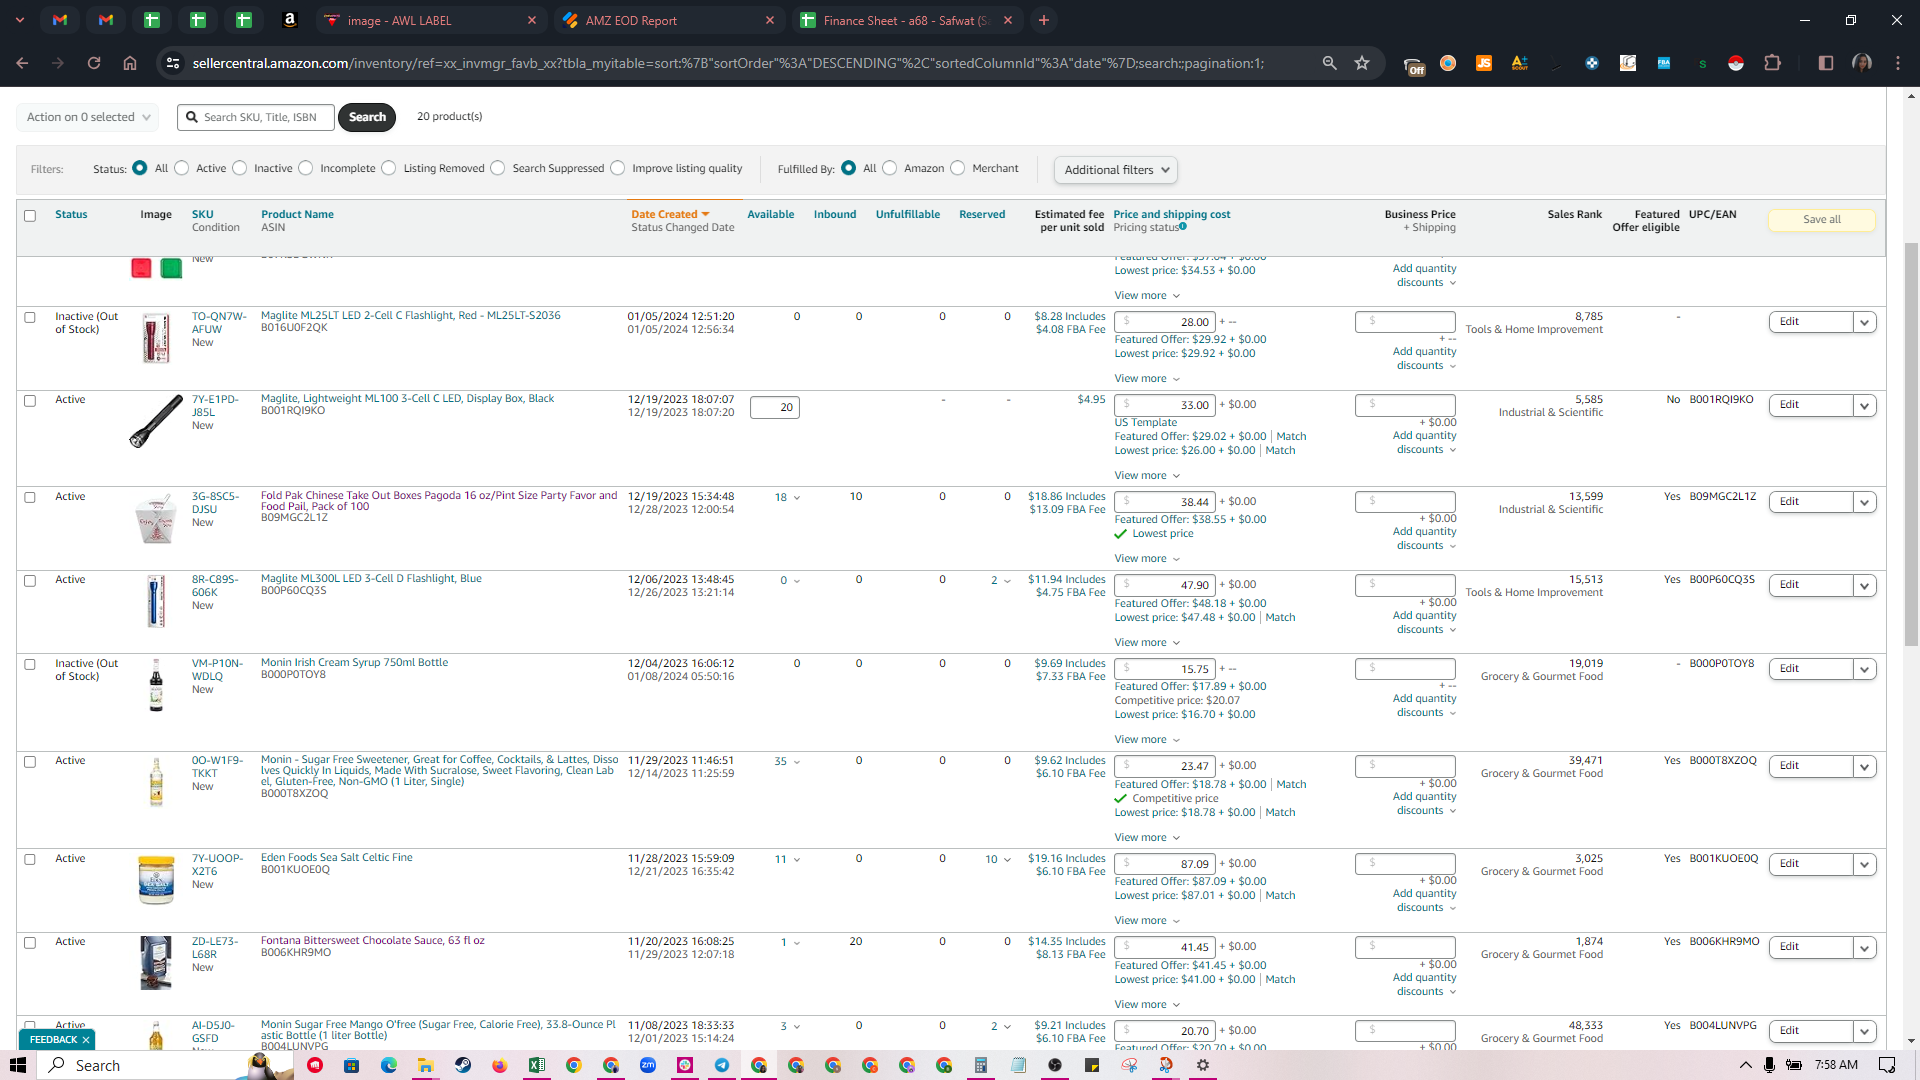Viewport: 1920px width, 1080px height.
Task: Select the Listing Removed status filter
Action: click(x=389, y=168)
